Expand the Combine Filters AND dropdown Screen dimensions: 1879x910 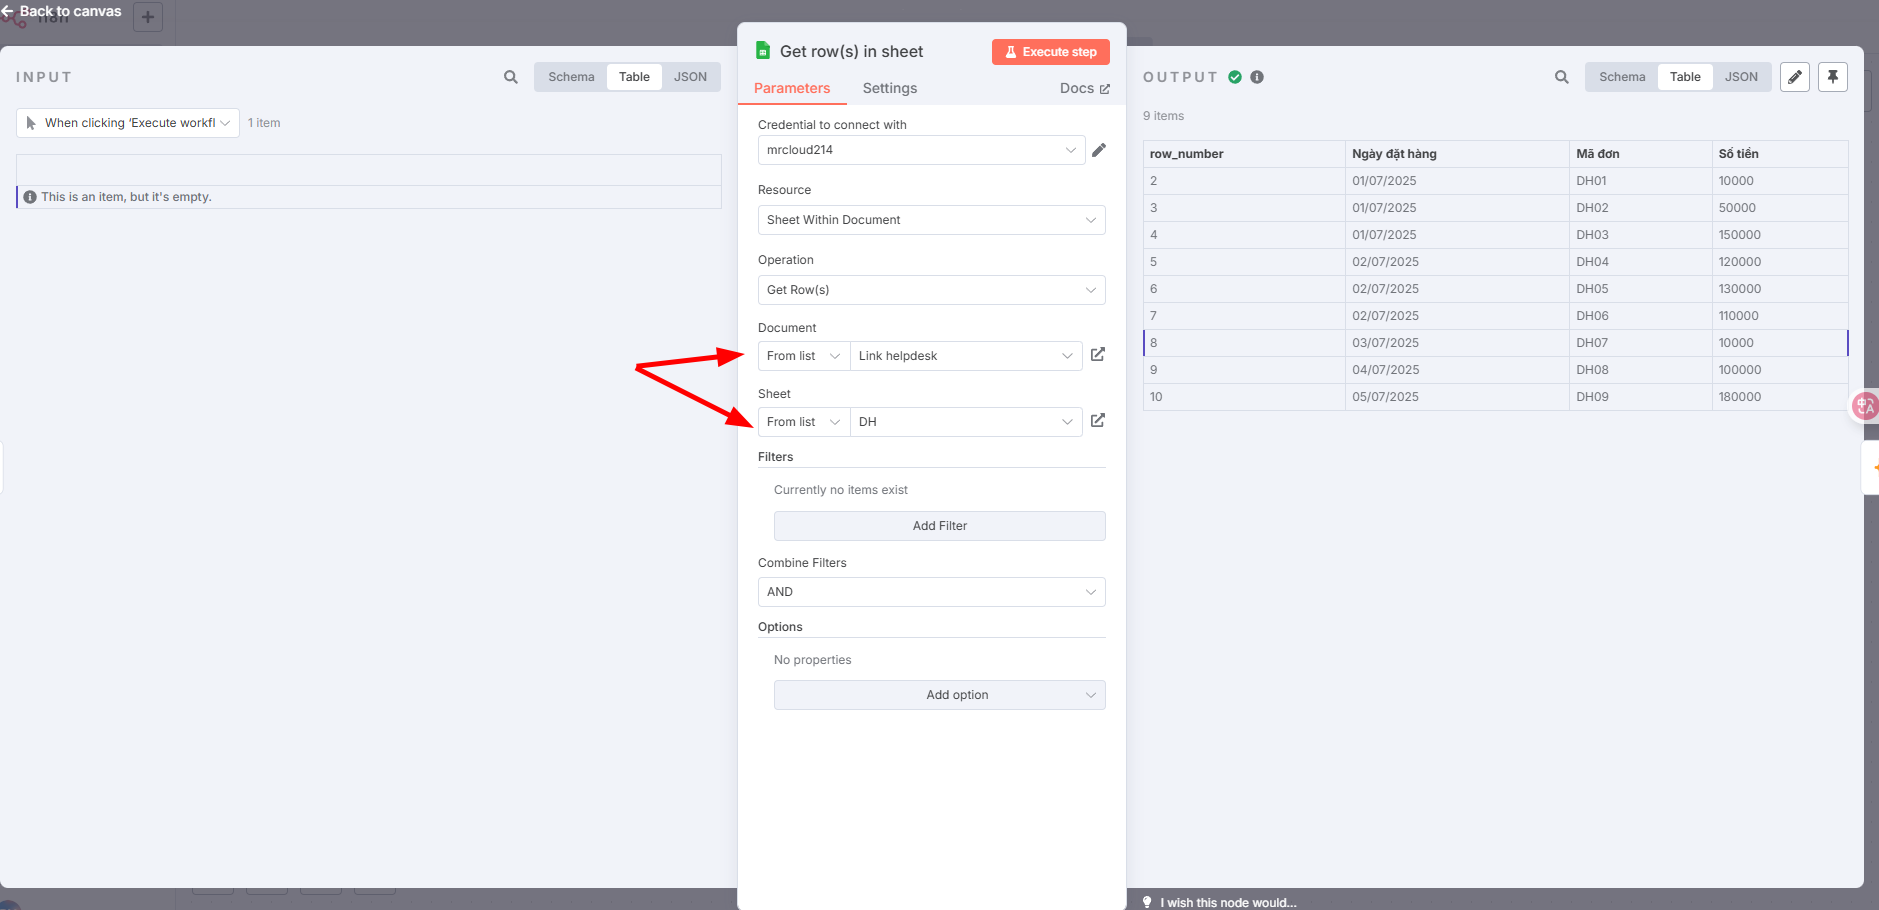tap(932, 592)
